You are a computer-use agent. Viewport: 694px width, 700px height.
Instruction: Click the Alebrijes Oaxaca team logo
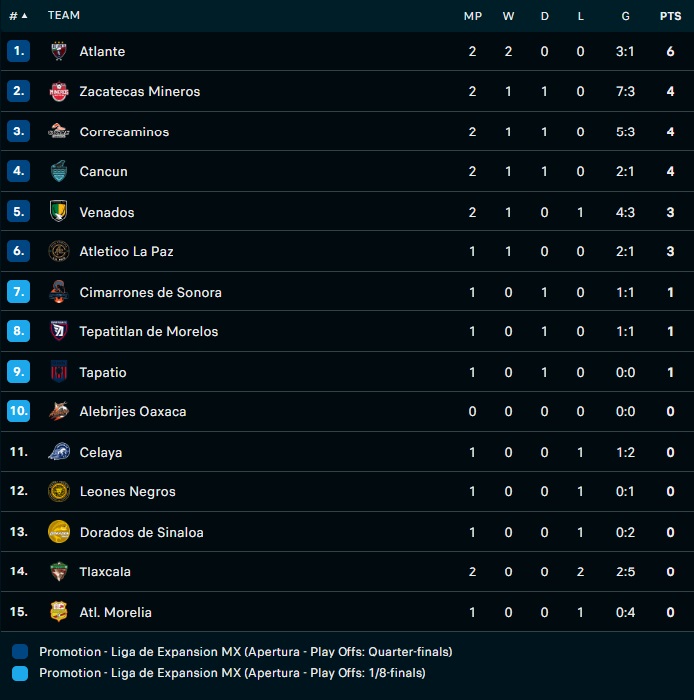pyautogui.click(x=59, y=411)
